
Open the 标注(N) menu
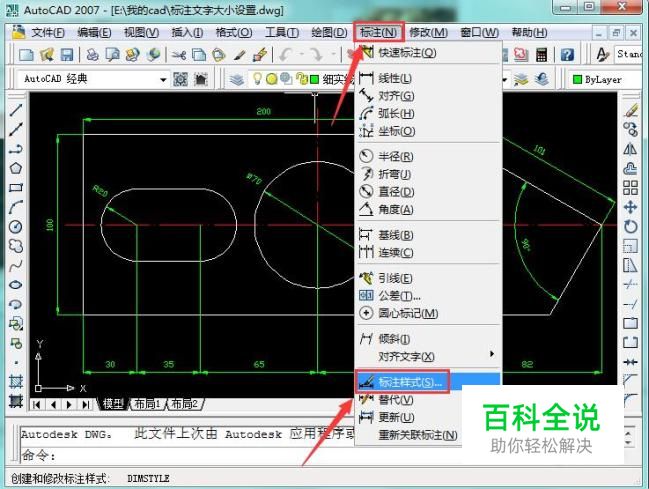click(378, 32)
